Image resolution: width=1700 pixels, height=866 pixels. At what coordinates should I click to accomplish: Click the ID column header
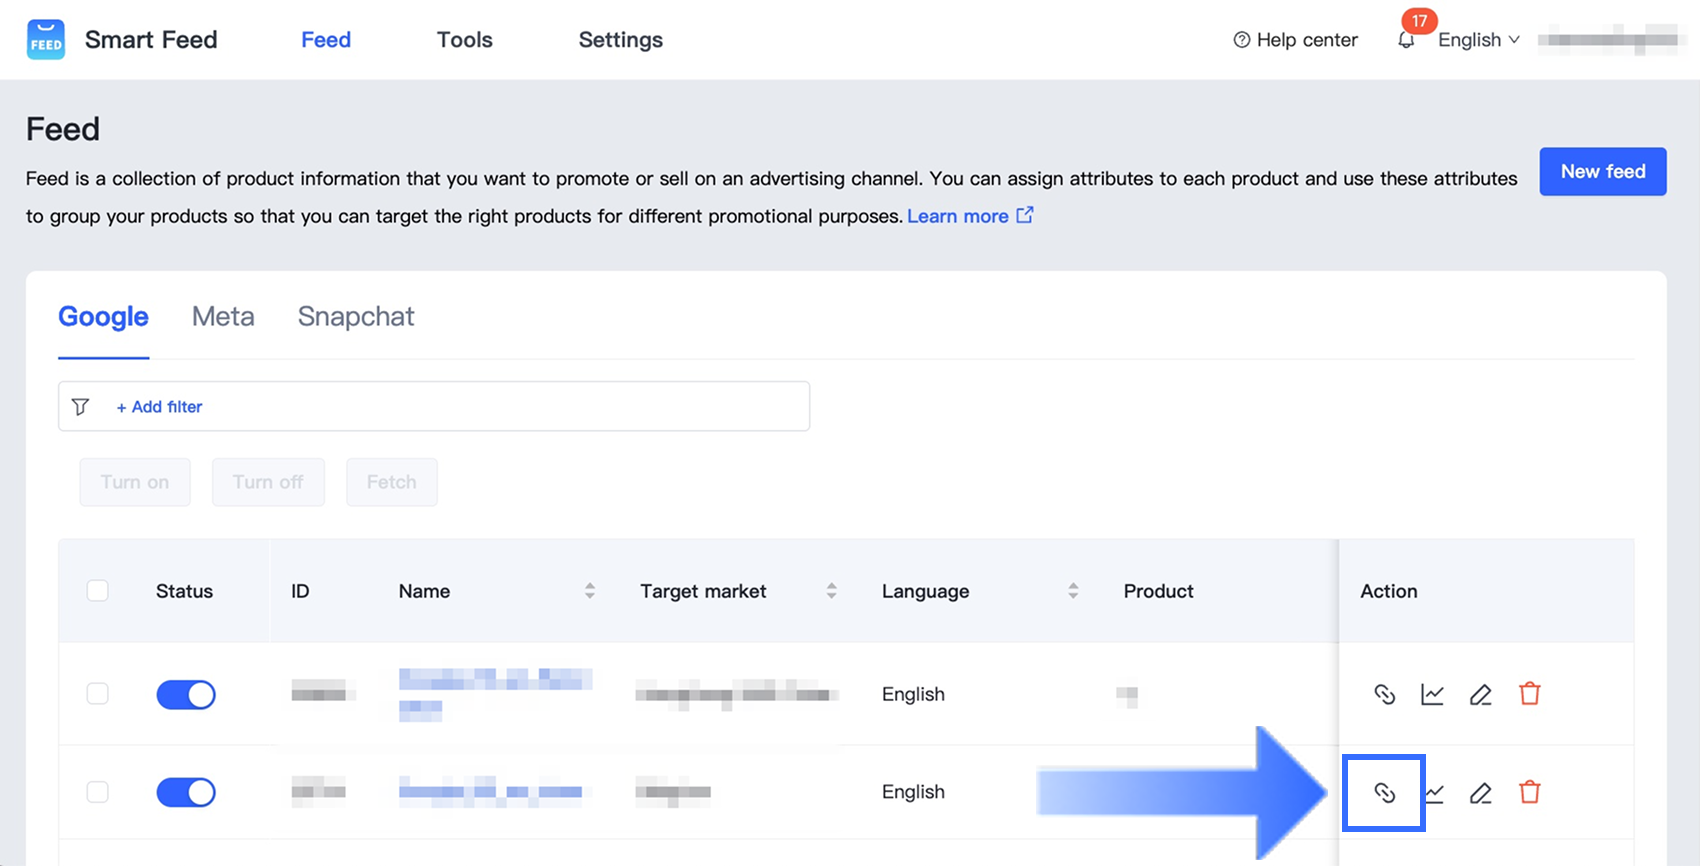click(x=300, y=591)
